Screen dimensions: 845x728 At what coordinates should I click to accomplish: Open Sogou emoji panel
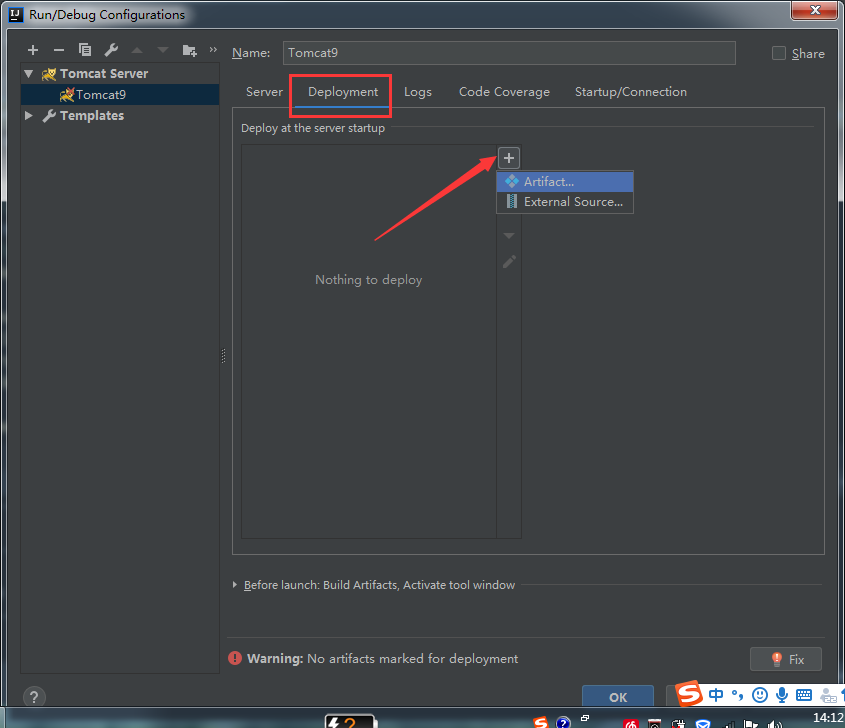pos(760,695)
